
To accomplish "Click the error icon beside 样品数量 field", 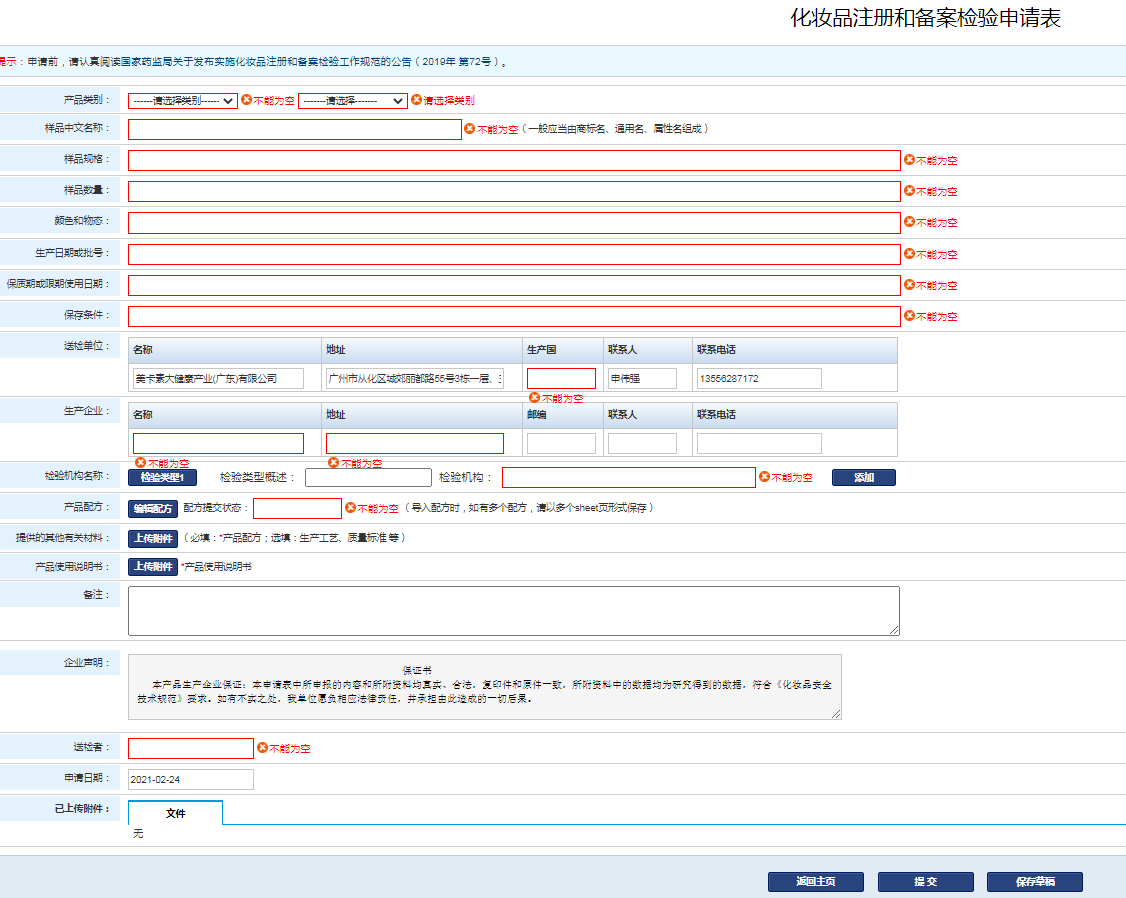I will coord(909,190).
